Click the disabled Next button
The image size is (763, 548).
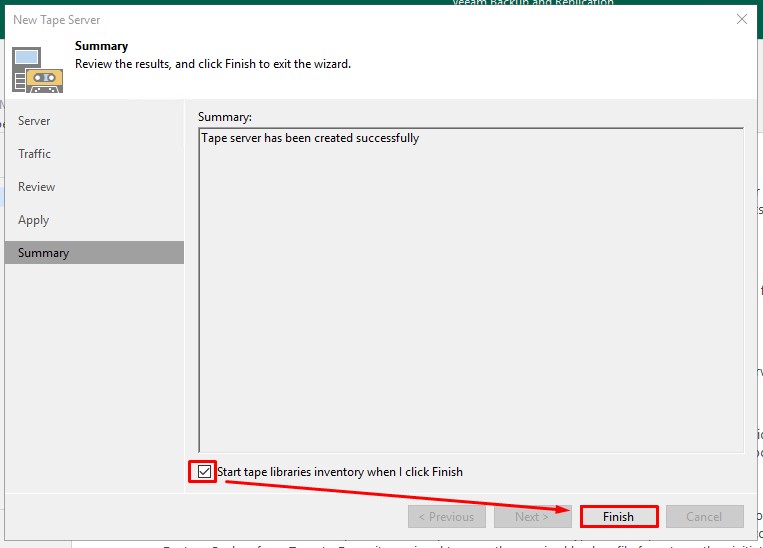pyautogui.click(x=532, y=517)
